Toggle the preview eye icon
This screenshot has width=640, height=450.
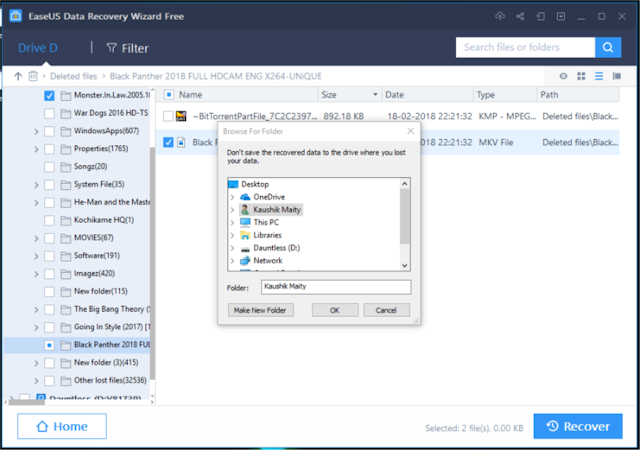[563, 76]
